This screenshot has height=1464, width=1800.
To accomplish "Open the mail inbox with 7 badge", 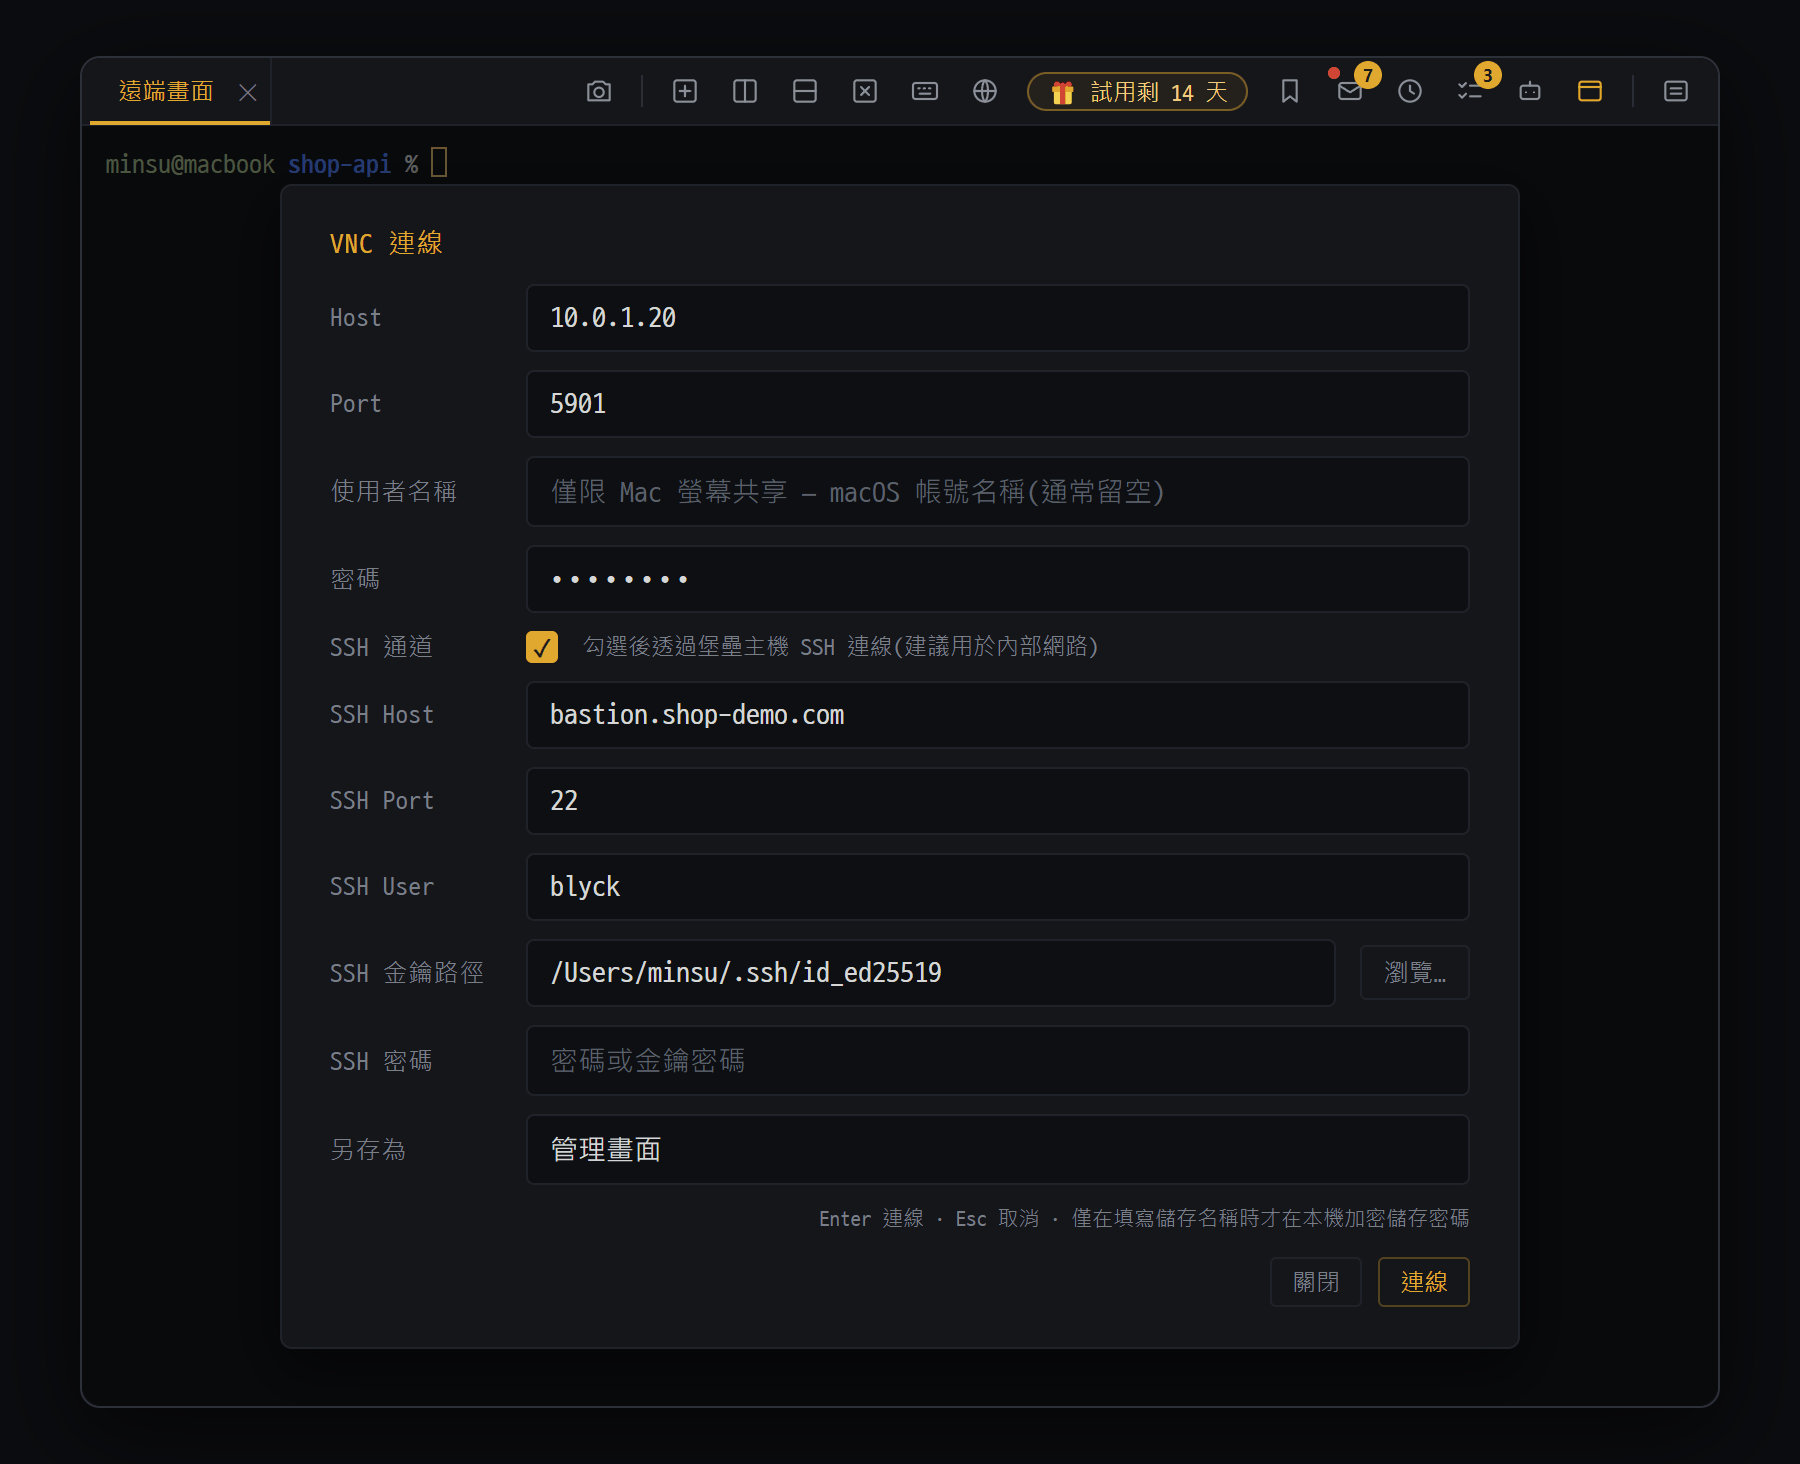I will (1350, 92).
